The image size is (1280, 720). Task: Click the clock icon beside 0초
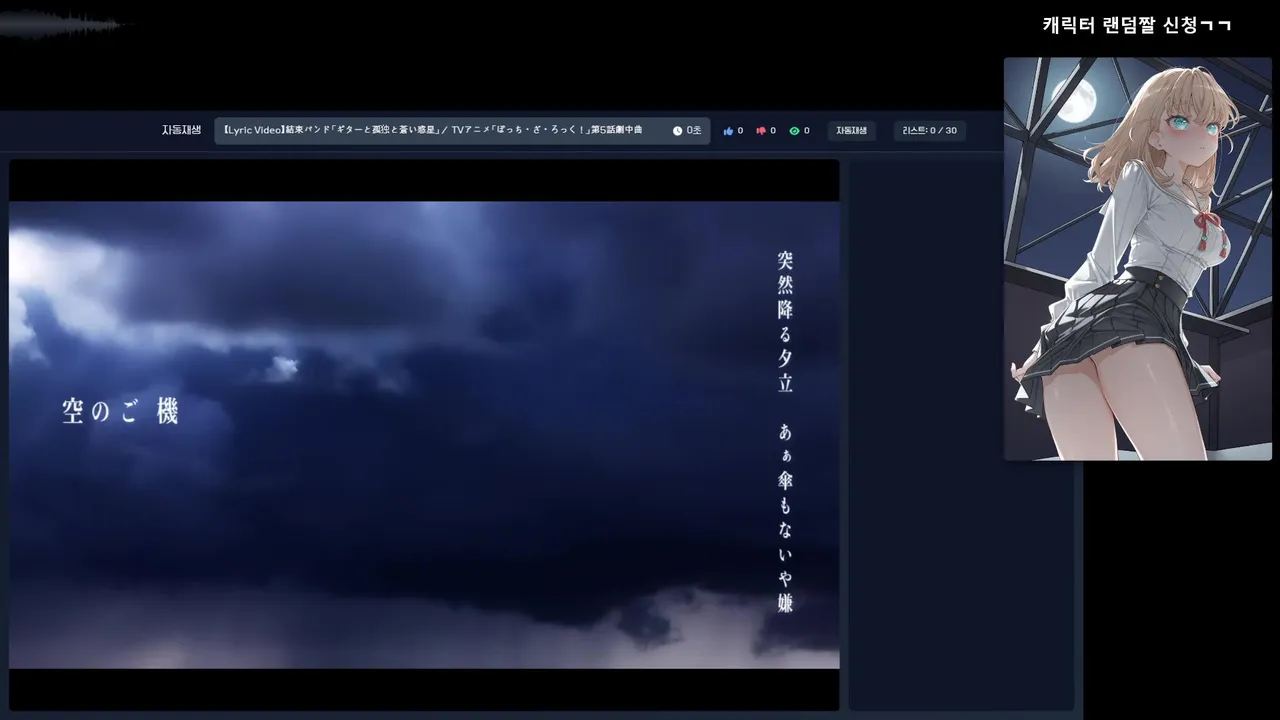pos(677,131)
